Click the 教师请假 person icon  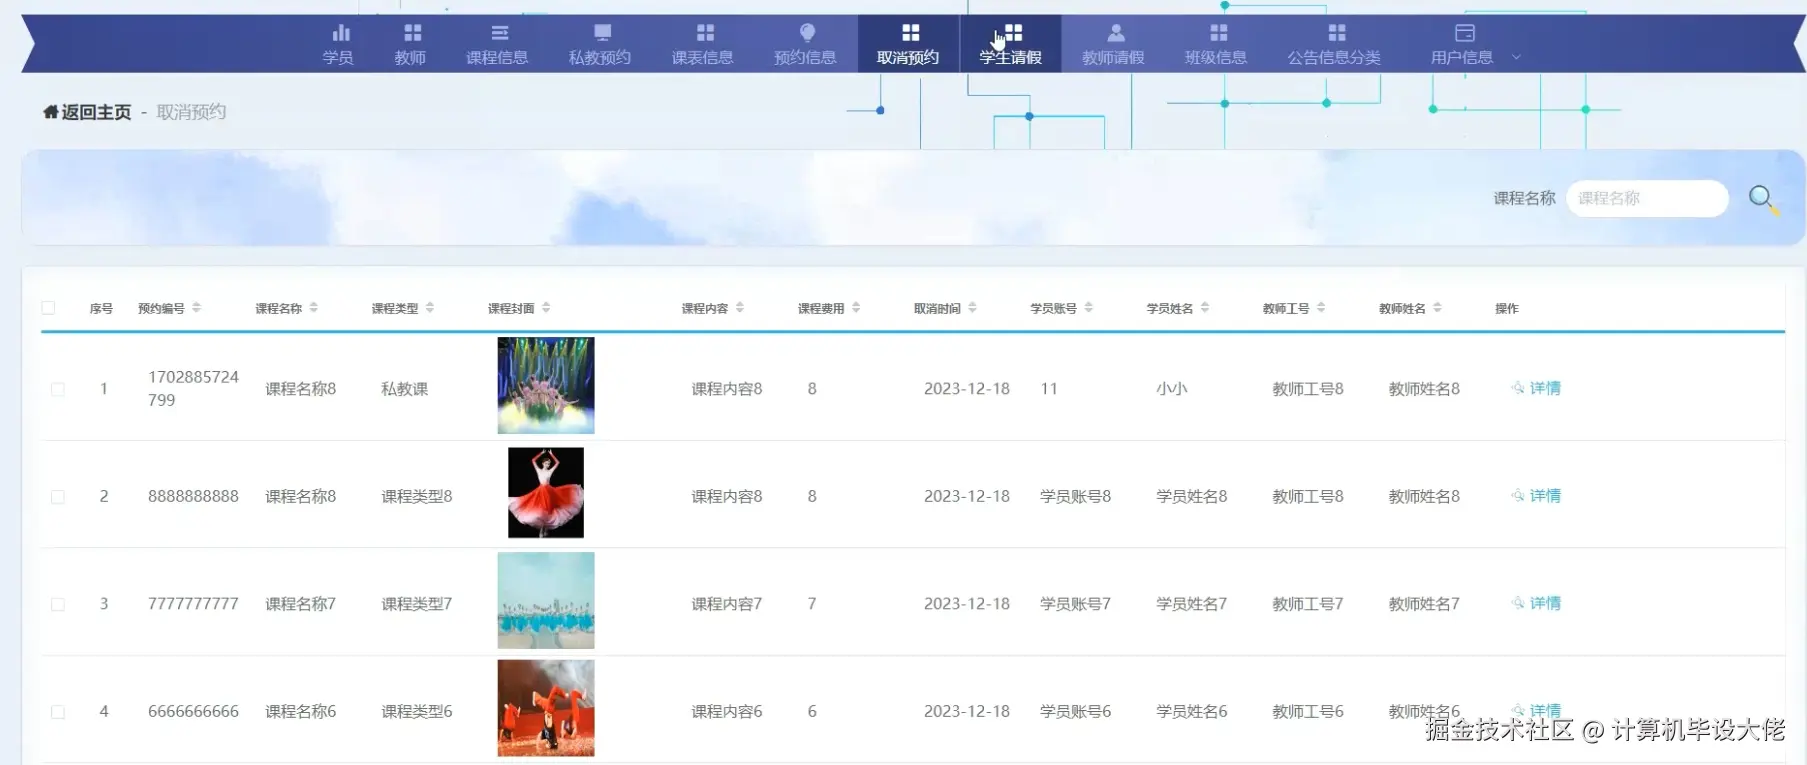[1116, 33]
